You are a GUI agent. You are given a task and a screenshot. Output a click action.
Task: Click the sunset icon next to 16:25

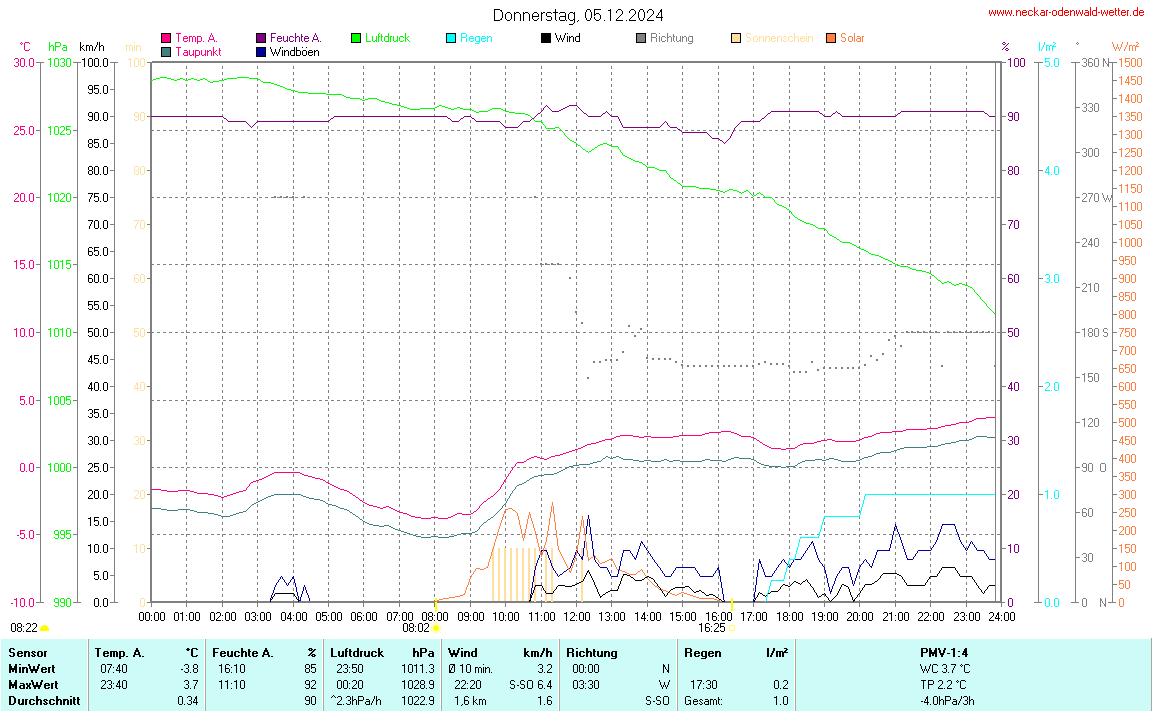[732, 628]
